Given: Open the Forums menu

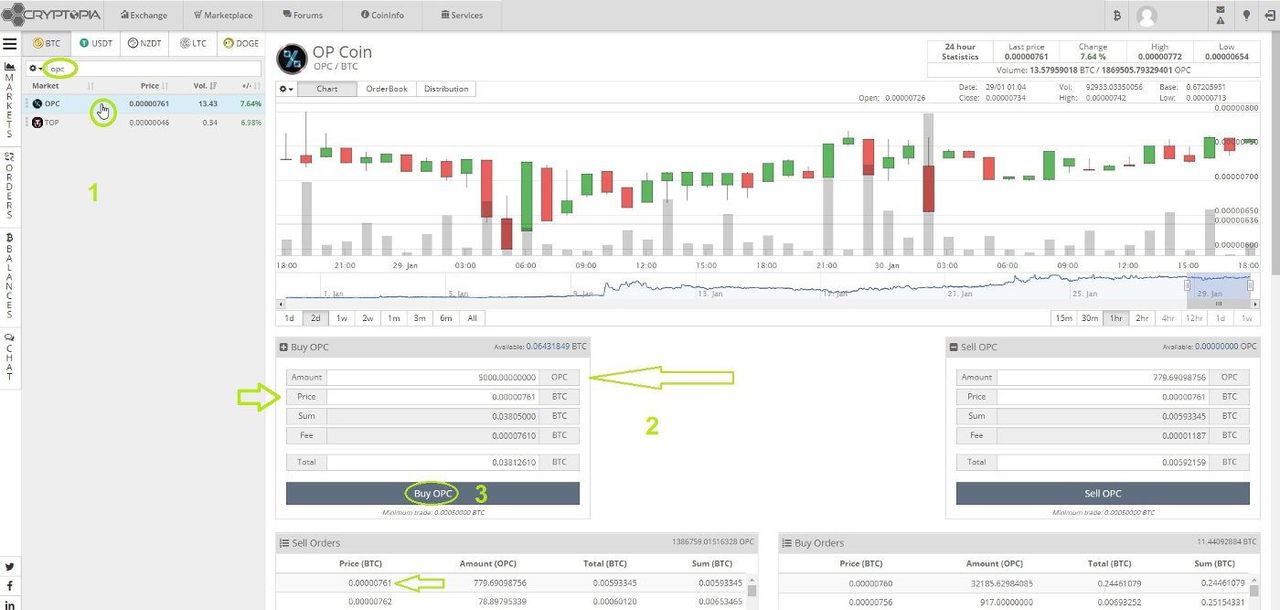Looking at the screenshot, I should (x=303, y=15).
